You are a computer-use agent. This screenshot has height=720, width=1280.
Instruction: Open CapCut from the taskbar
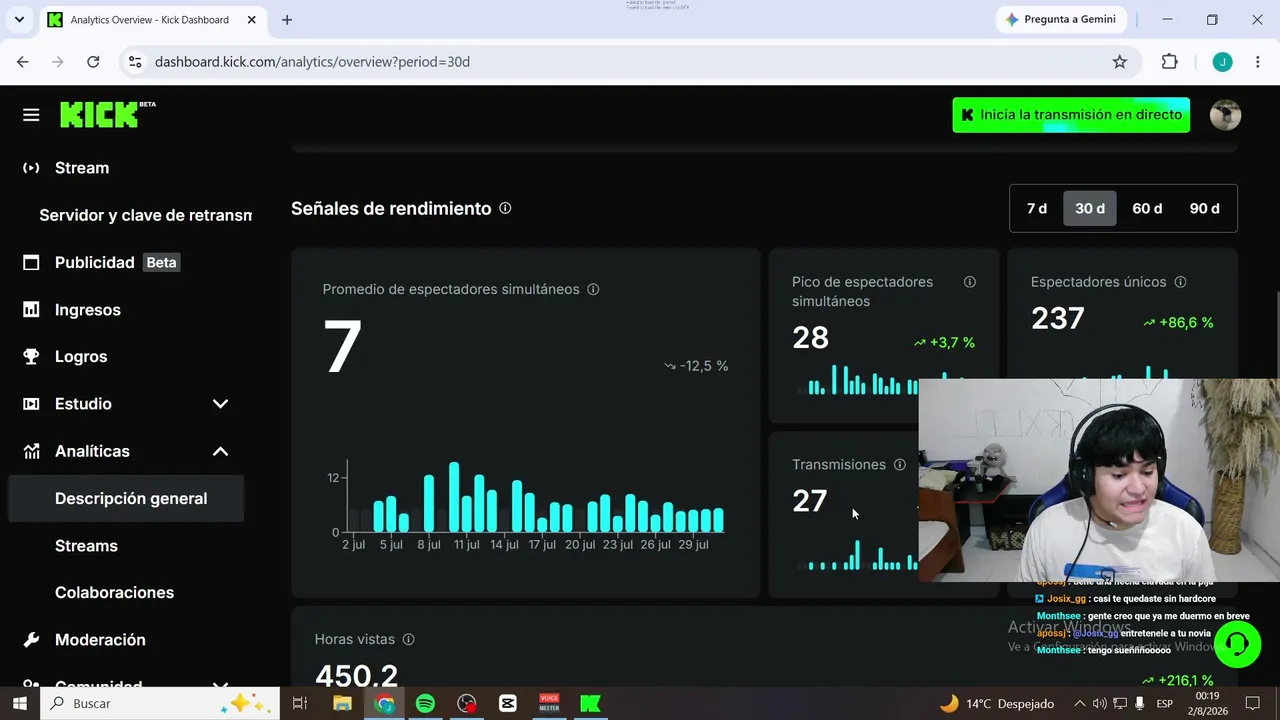[x=507, y=704]
